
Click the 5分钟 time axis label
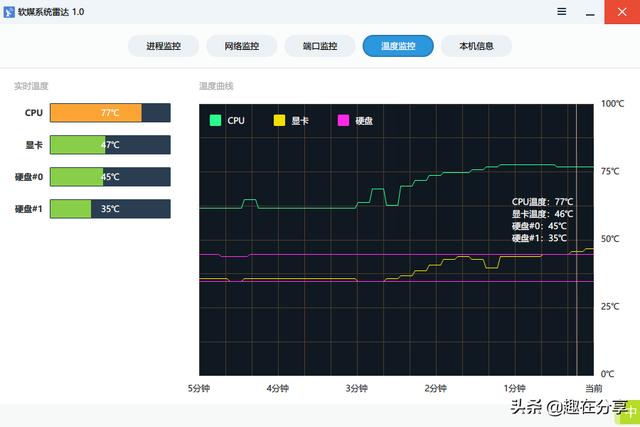[x=199, y=388]
